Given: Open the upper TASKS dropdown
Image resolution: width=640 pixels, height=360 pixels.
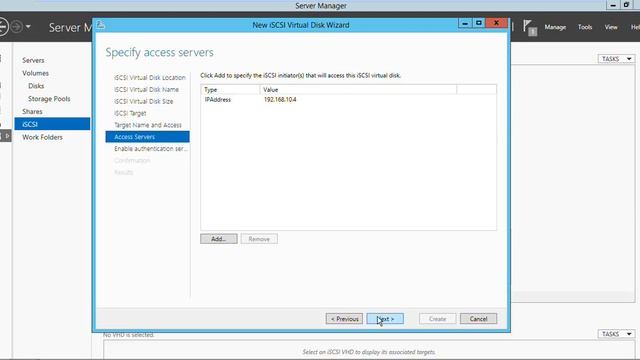Looking at the screenshot, I should pyautogui.click(x=616, y=59).
